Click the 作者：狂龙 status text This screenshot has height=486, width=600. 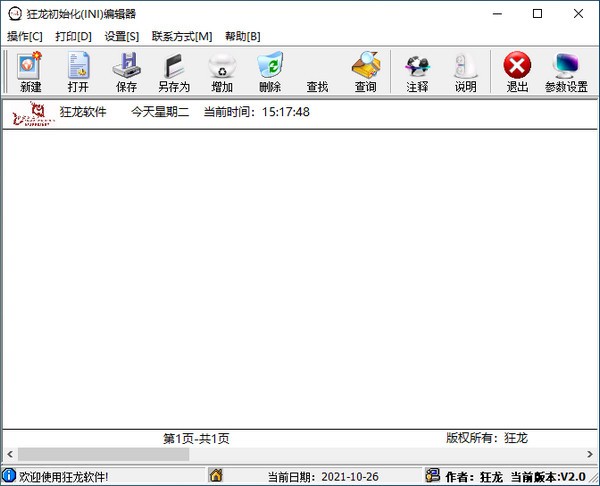(474, 477)
